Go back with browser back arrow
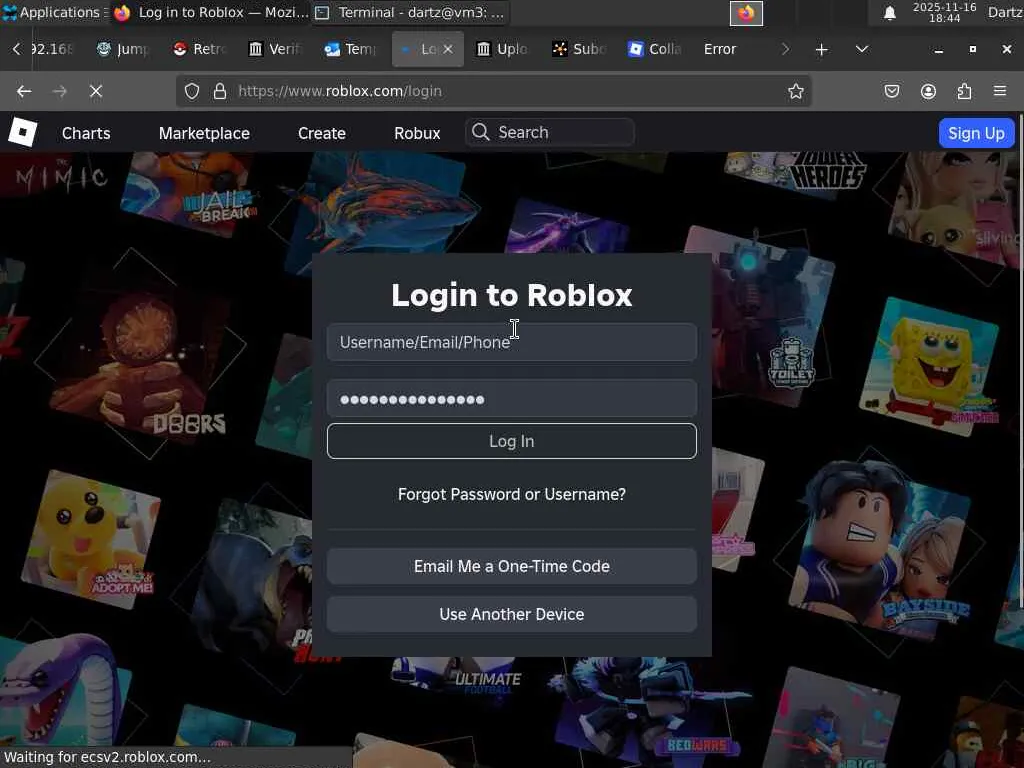 pos(24,91)
